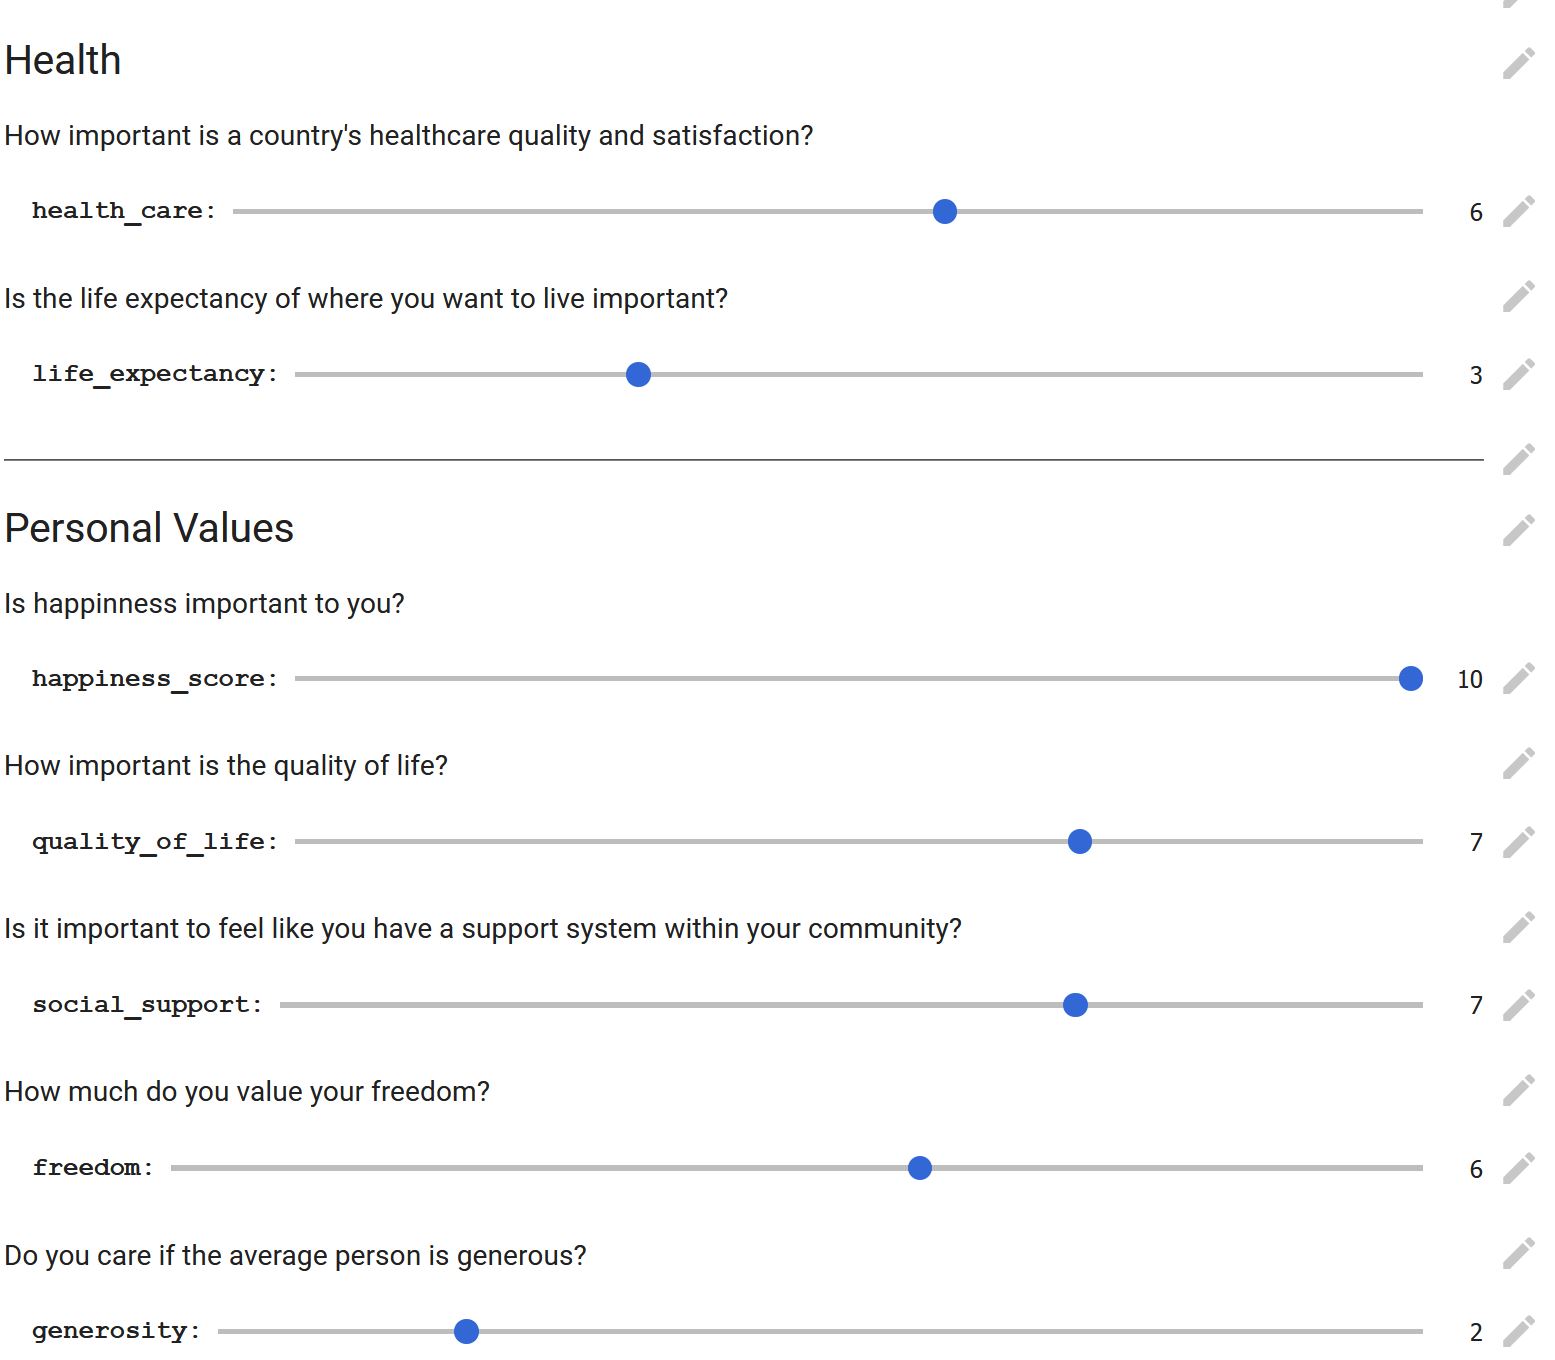Image resolution: width=1555 pixels, height=1360 pixels.
Task: Click the pencil icon for quality_of_life slider
Action: pyautogui.click(x=1518, y=842)
